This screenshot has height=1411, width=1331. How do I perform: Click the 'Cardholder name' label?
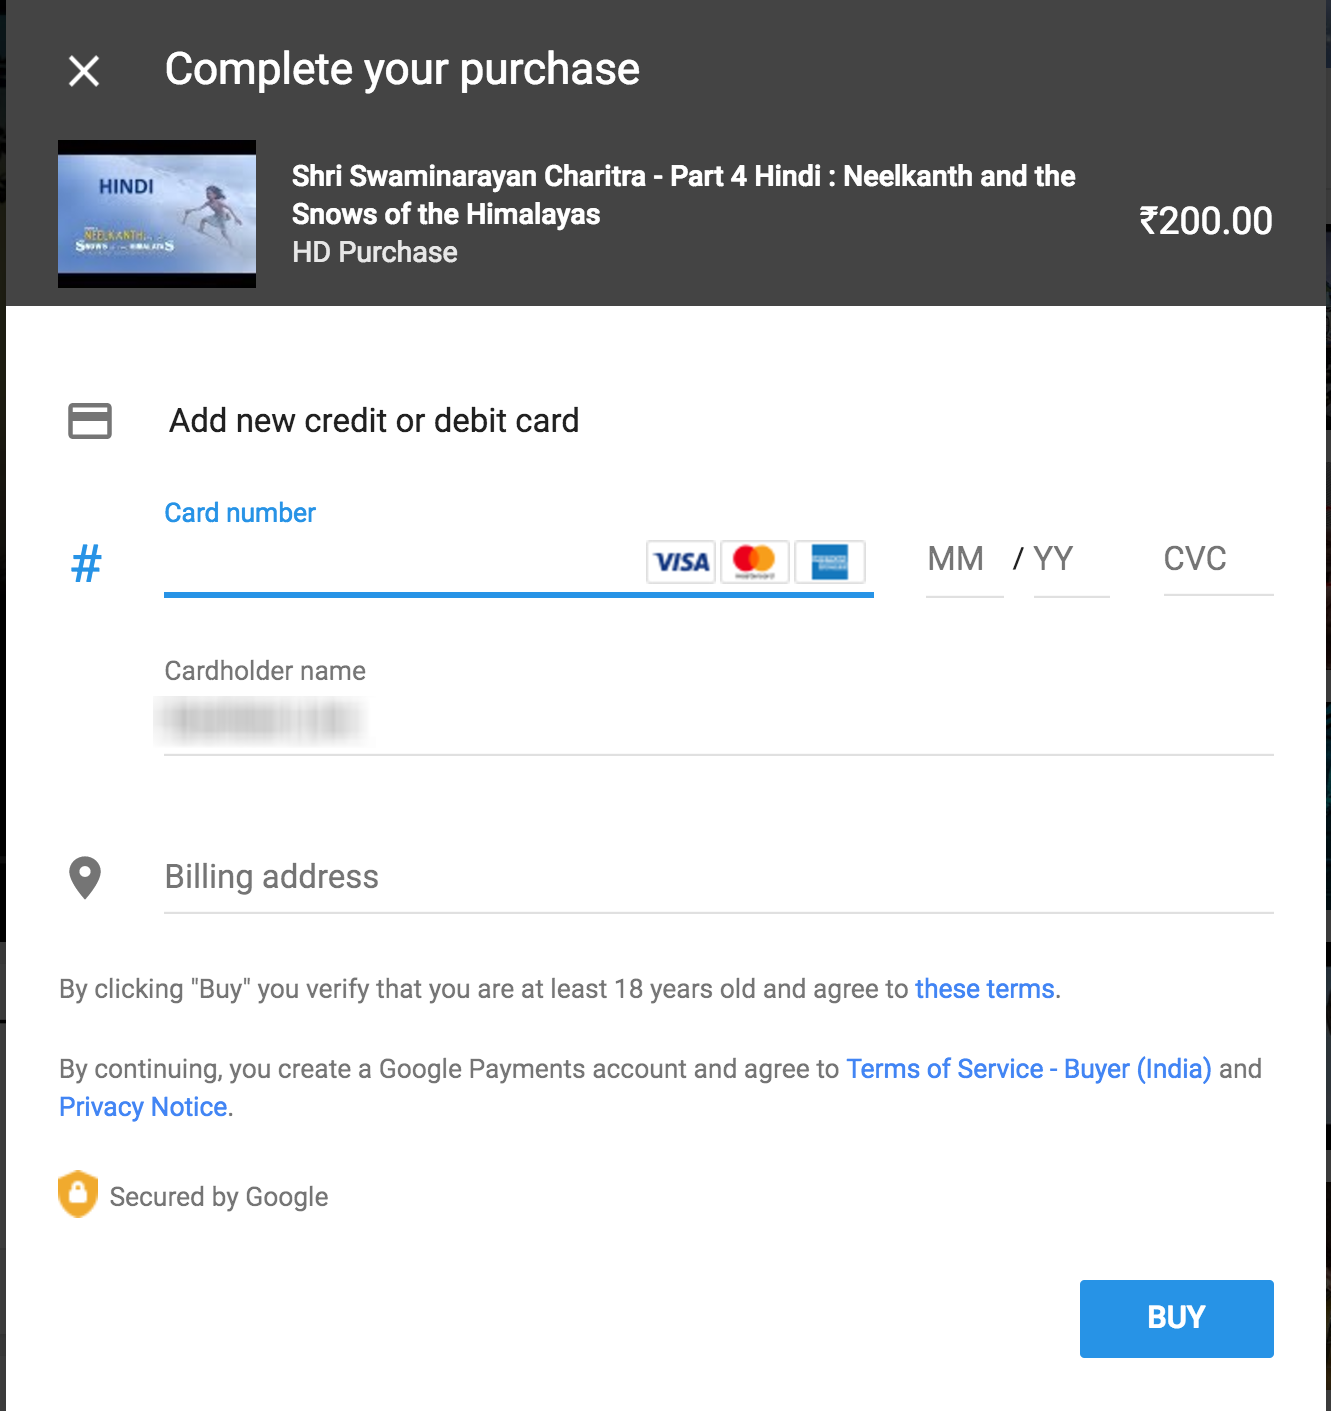265,671
